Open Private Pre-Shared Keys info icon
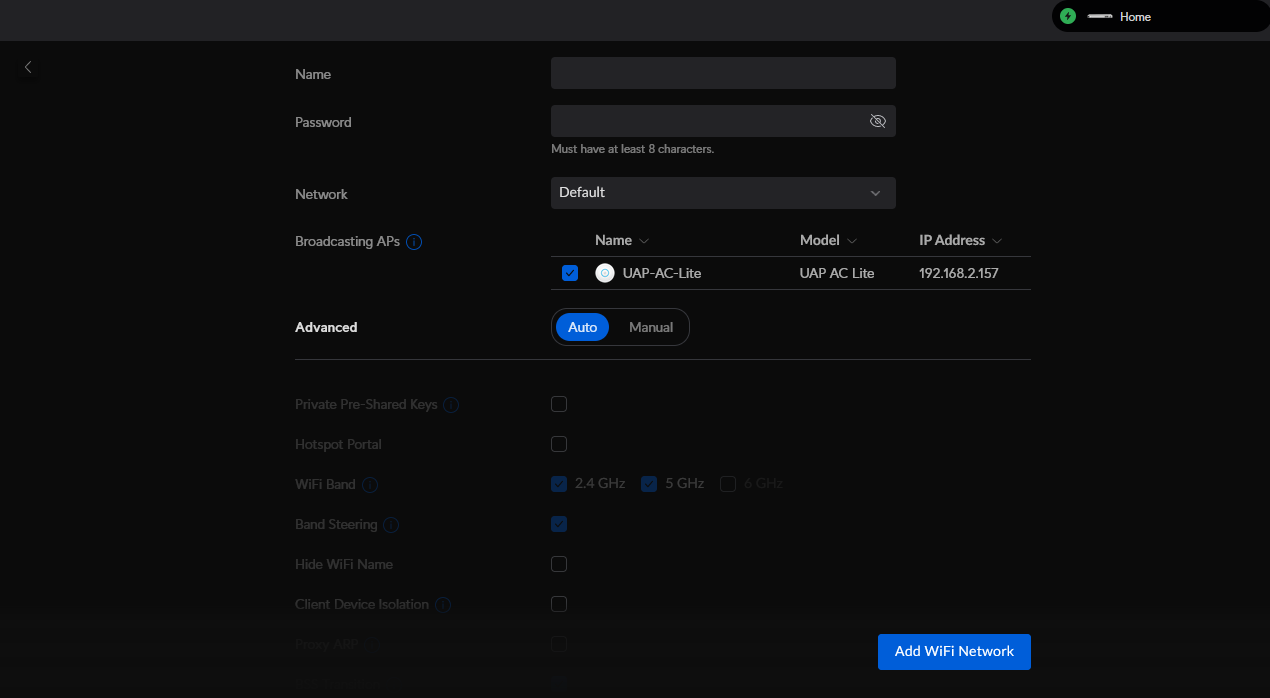This screenshot has height=698, width=1270. (x=451, y=405)
